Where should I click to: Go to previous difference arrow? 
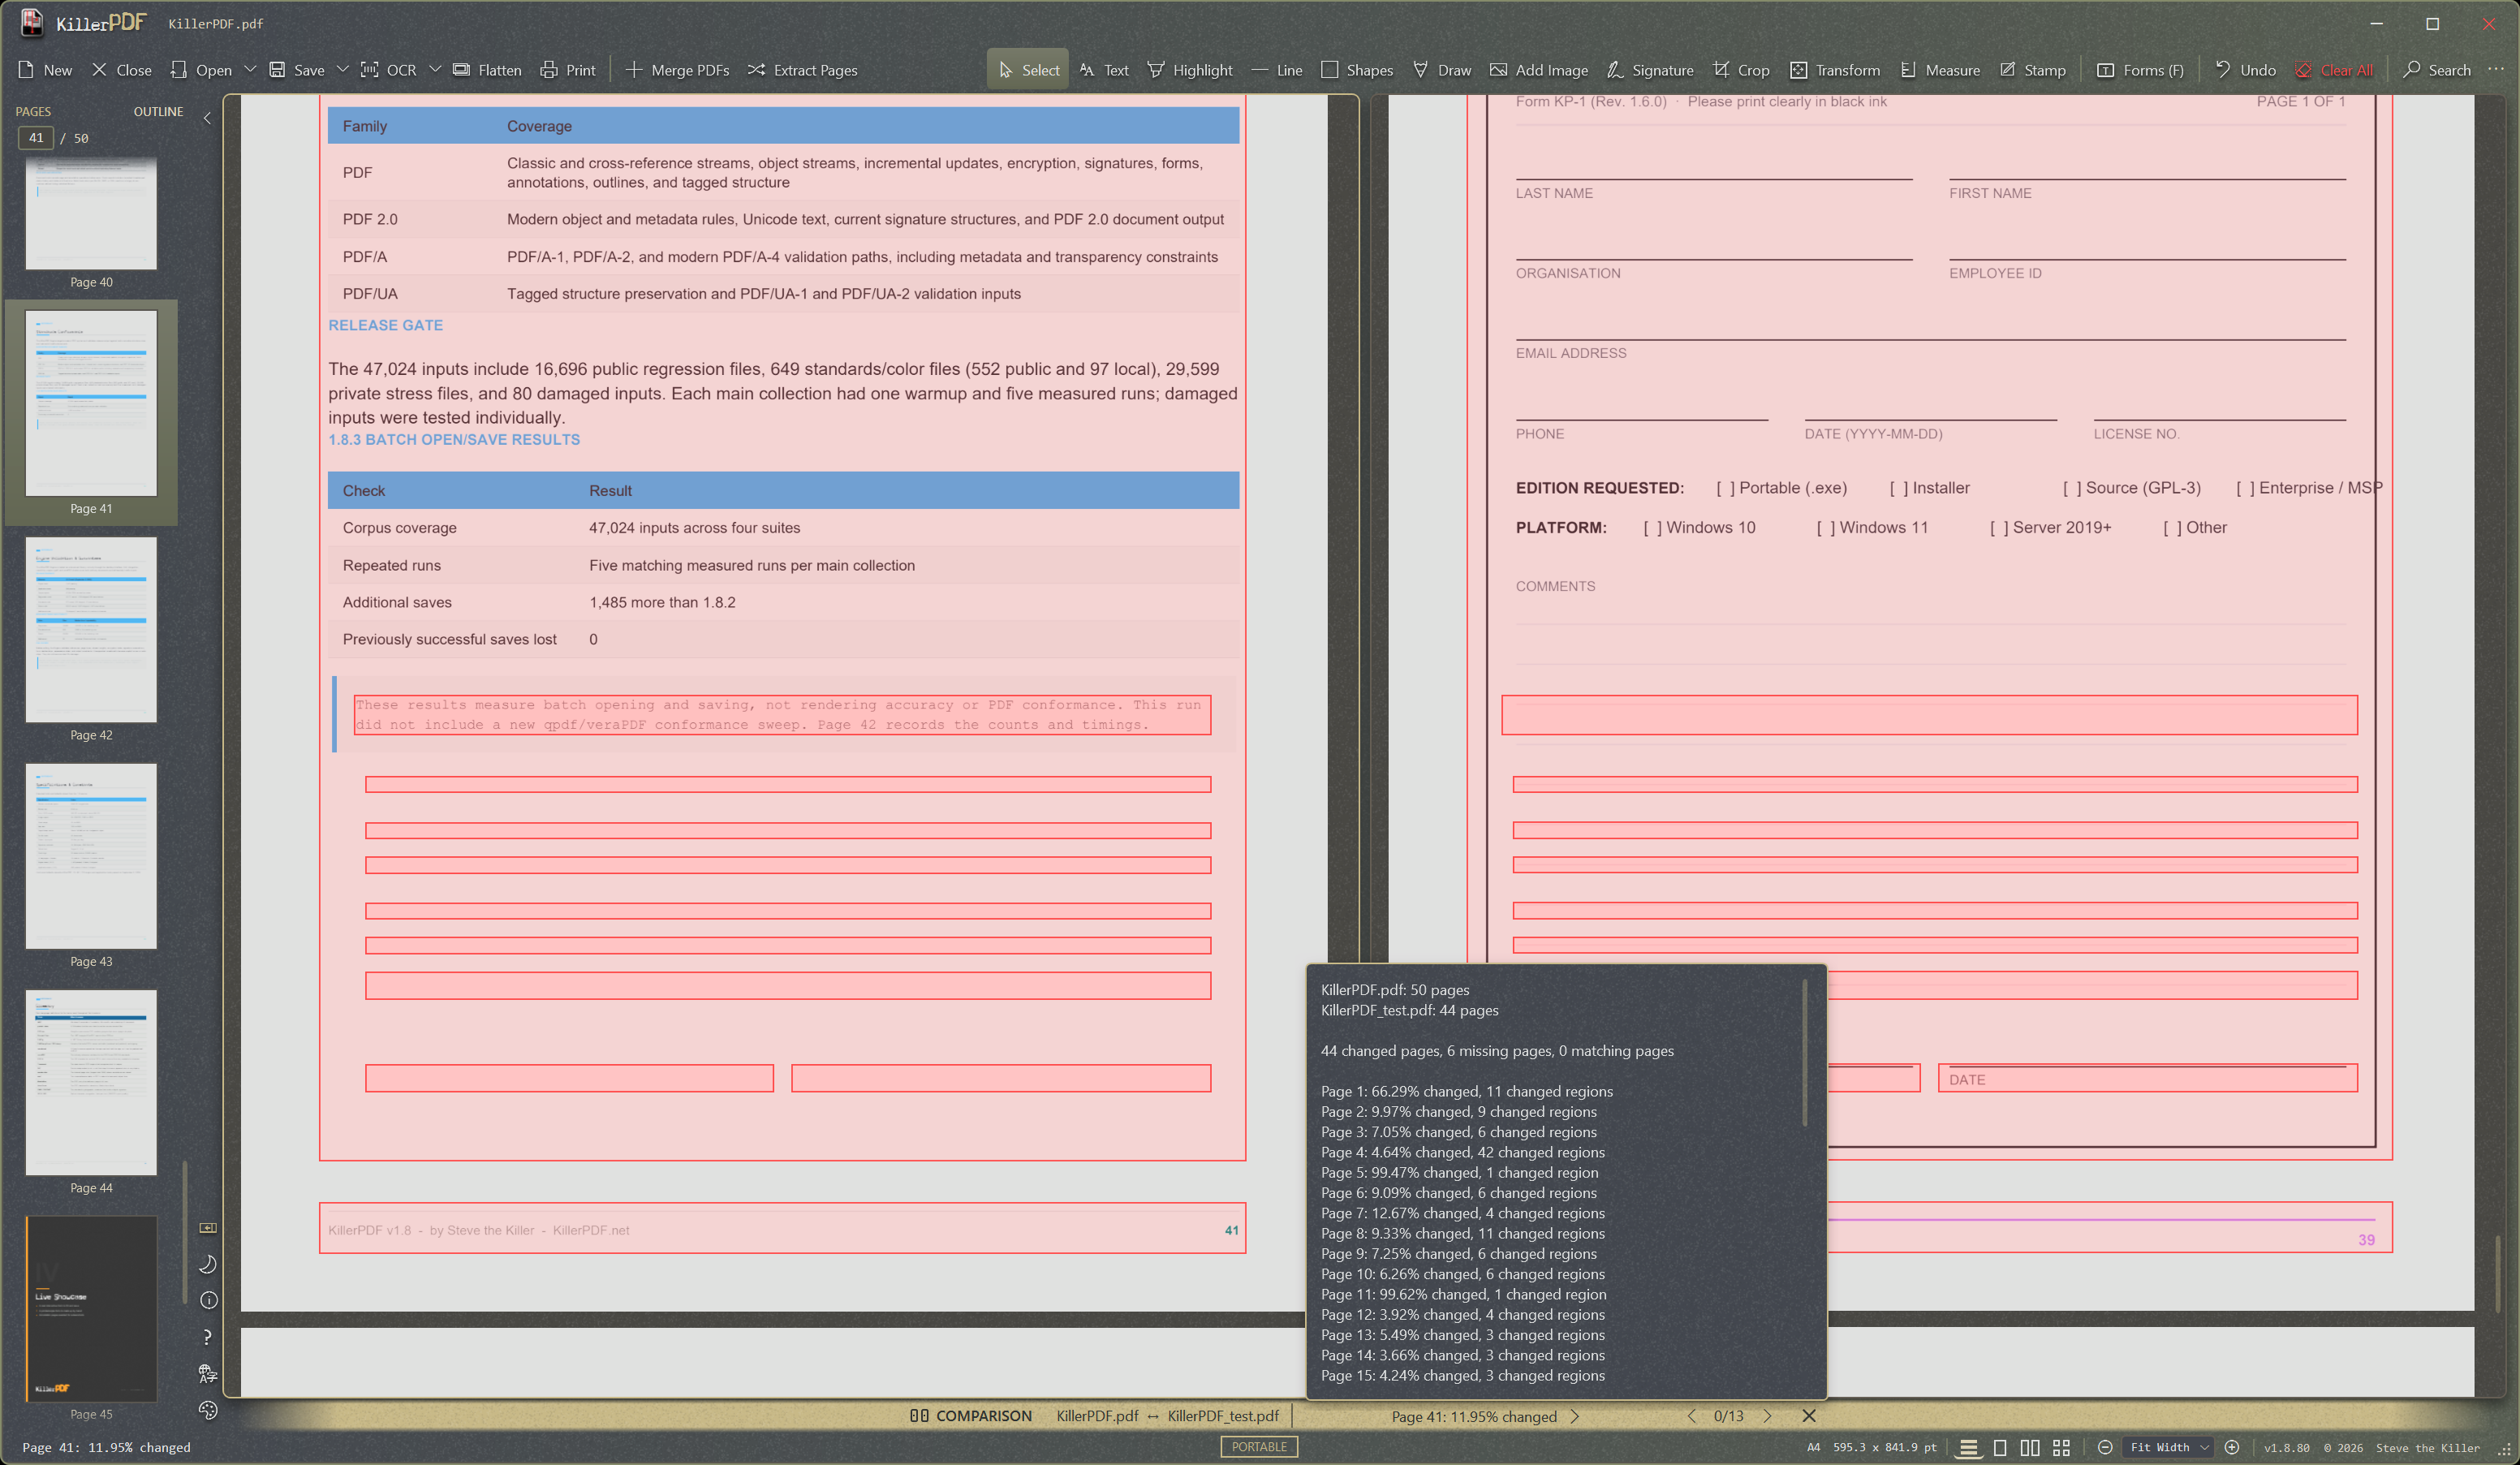[1692, 1416]
